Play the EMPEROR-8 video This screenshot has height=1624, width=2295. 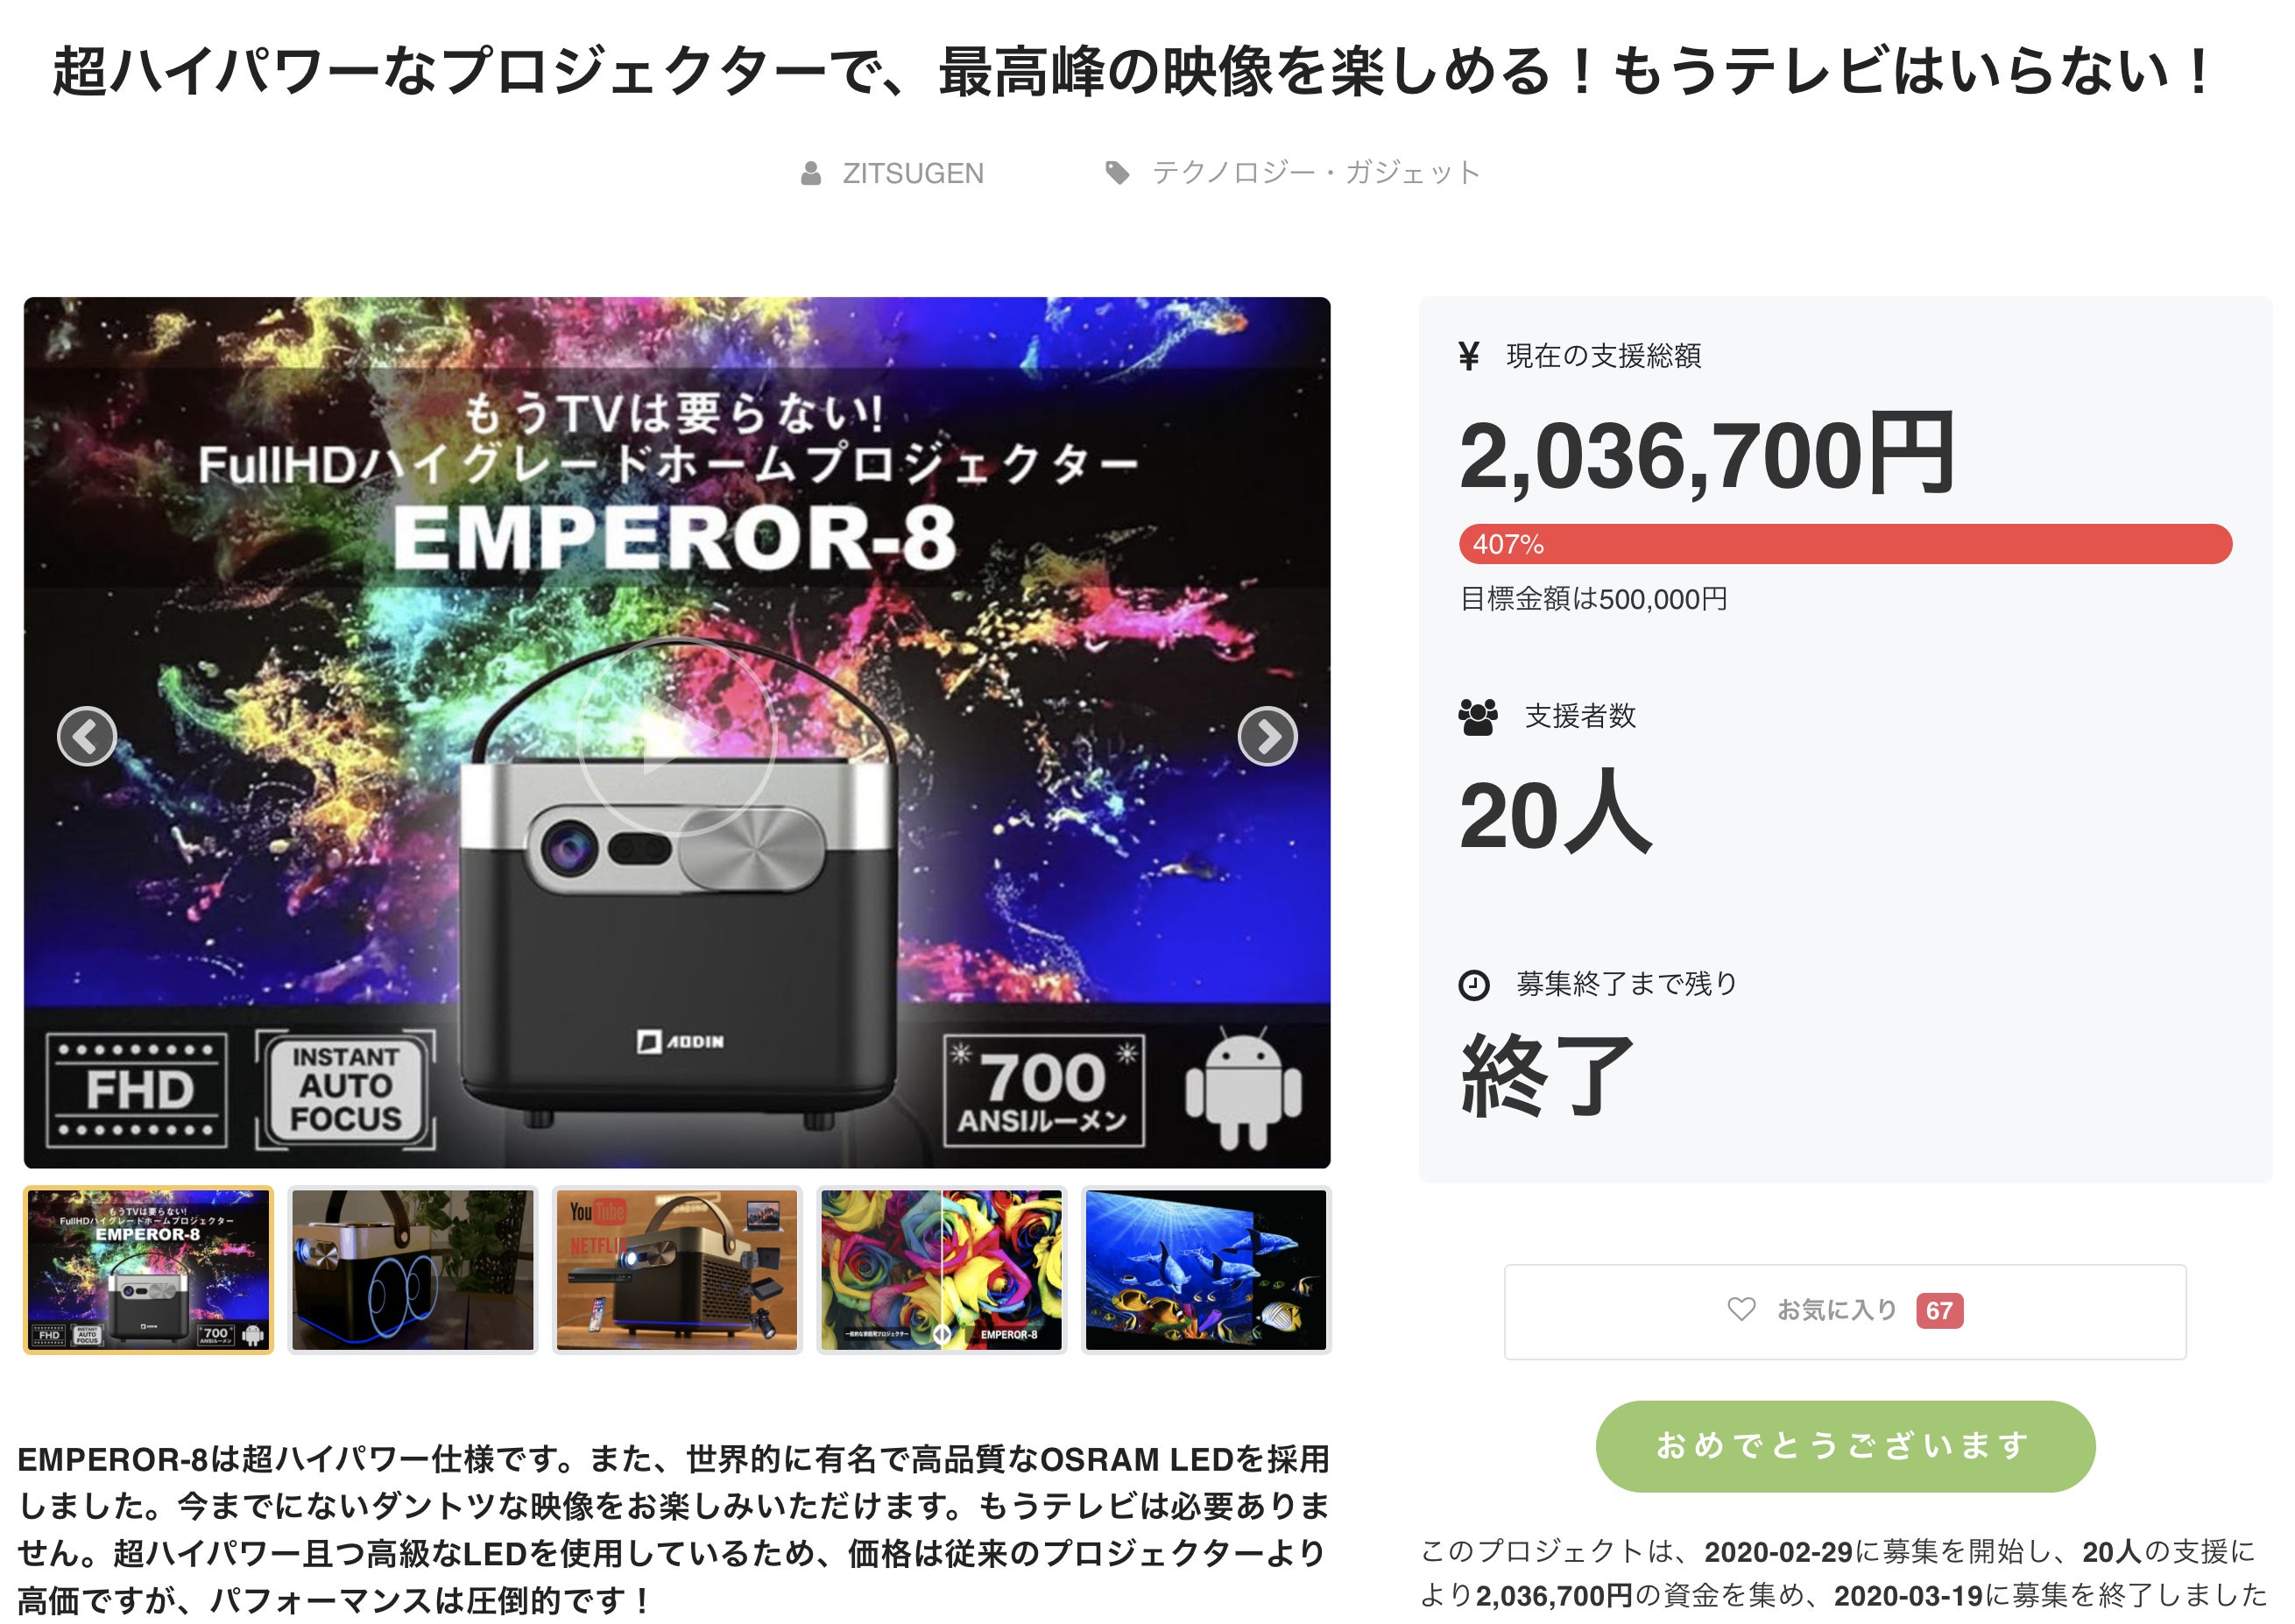[x=677, y=736]
